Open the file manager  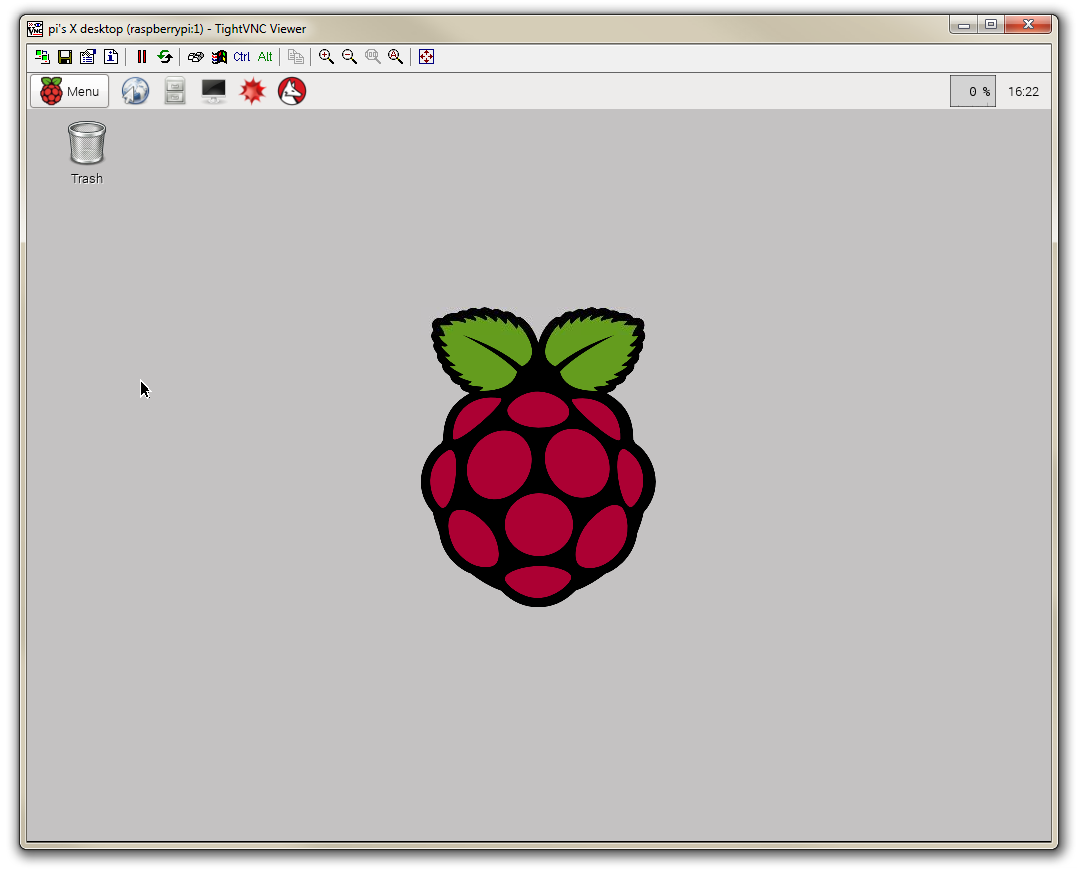coord(174,91)
